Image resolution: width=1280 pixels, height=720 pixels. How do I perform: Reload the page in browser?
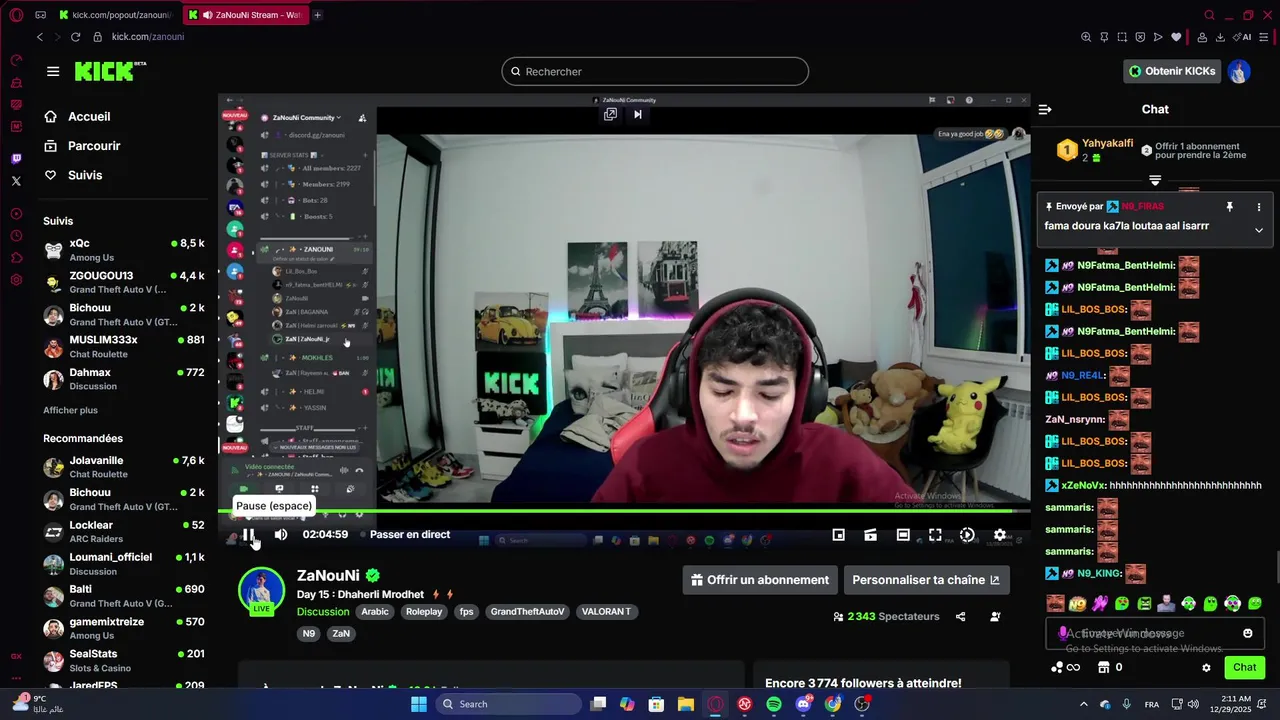[x=75, y=37]
